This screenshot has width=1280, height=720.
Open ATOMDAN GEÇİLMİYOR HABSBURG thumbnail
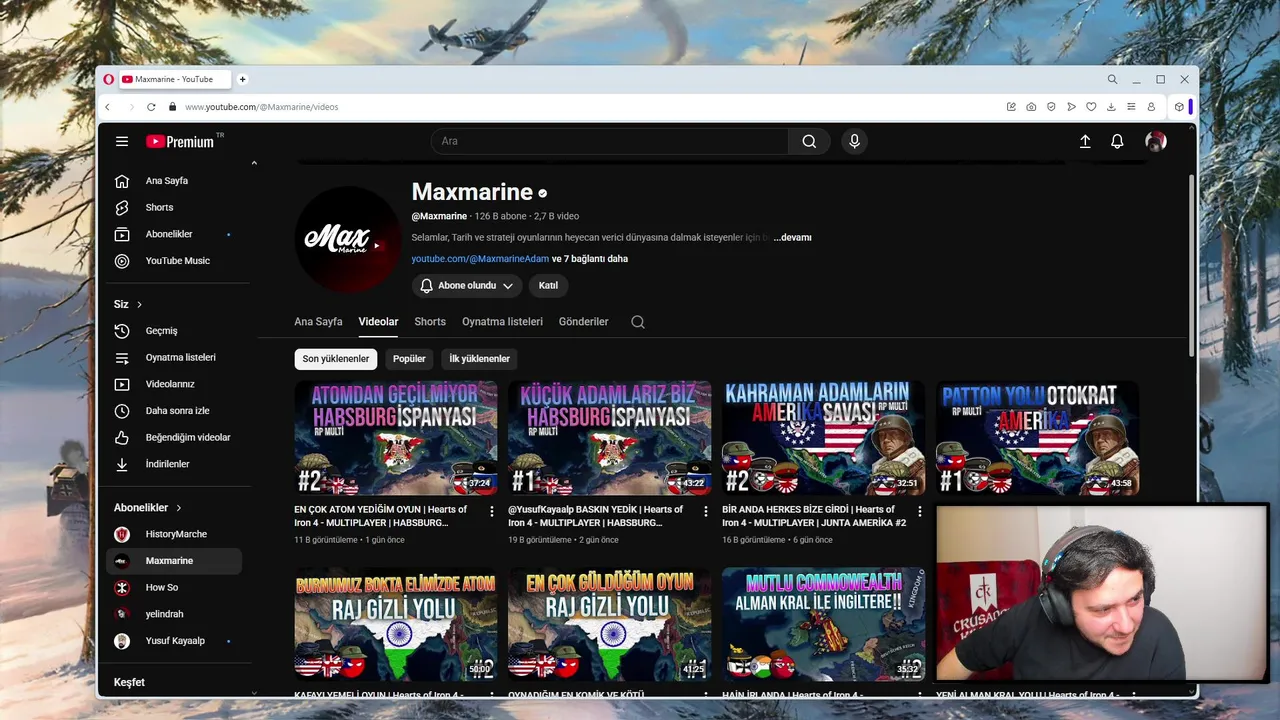(x=395, y=438)
